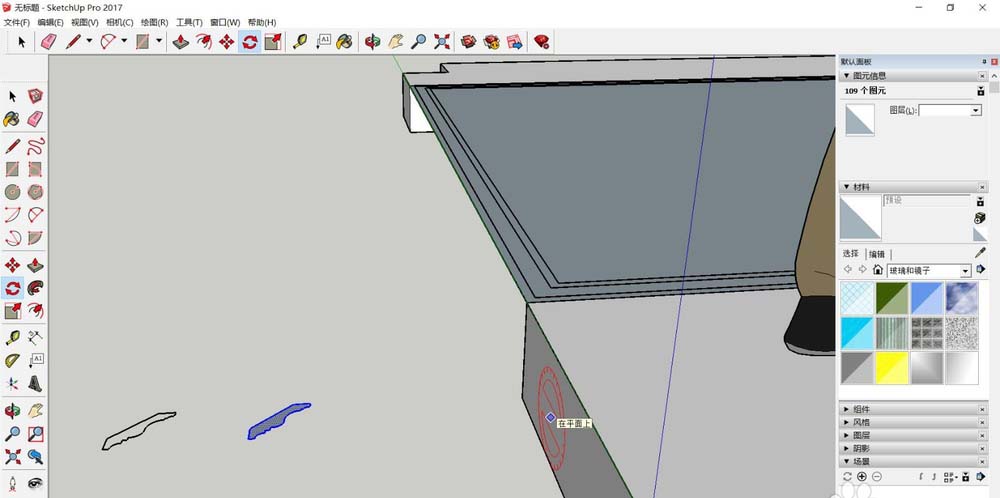
Task: Switch to the 编辑 tab in materials
Action: coord(876,254)
